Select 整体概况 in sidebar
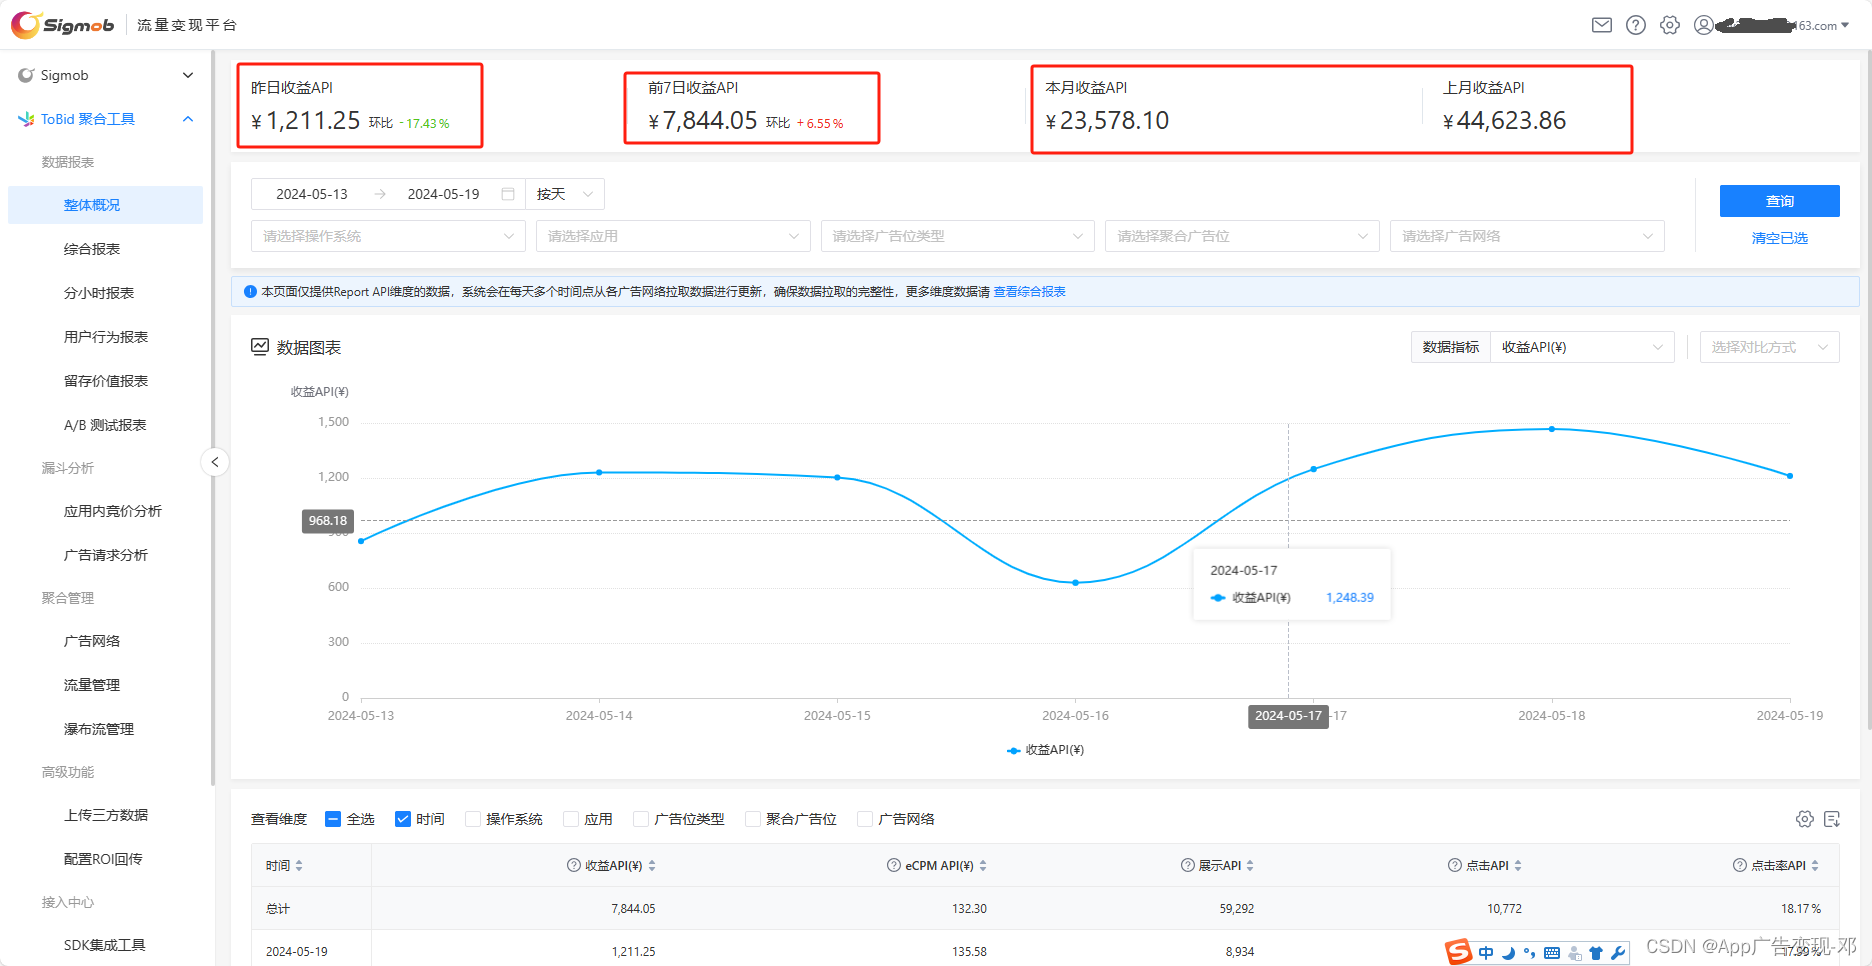1872x966 pixels. [x=105, y=205]
